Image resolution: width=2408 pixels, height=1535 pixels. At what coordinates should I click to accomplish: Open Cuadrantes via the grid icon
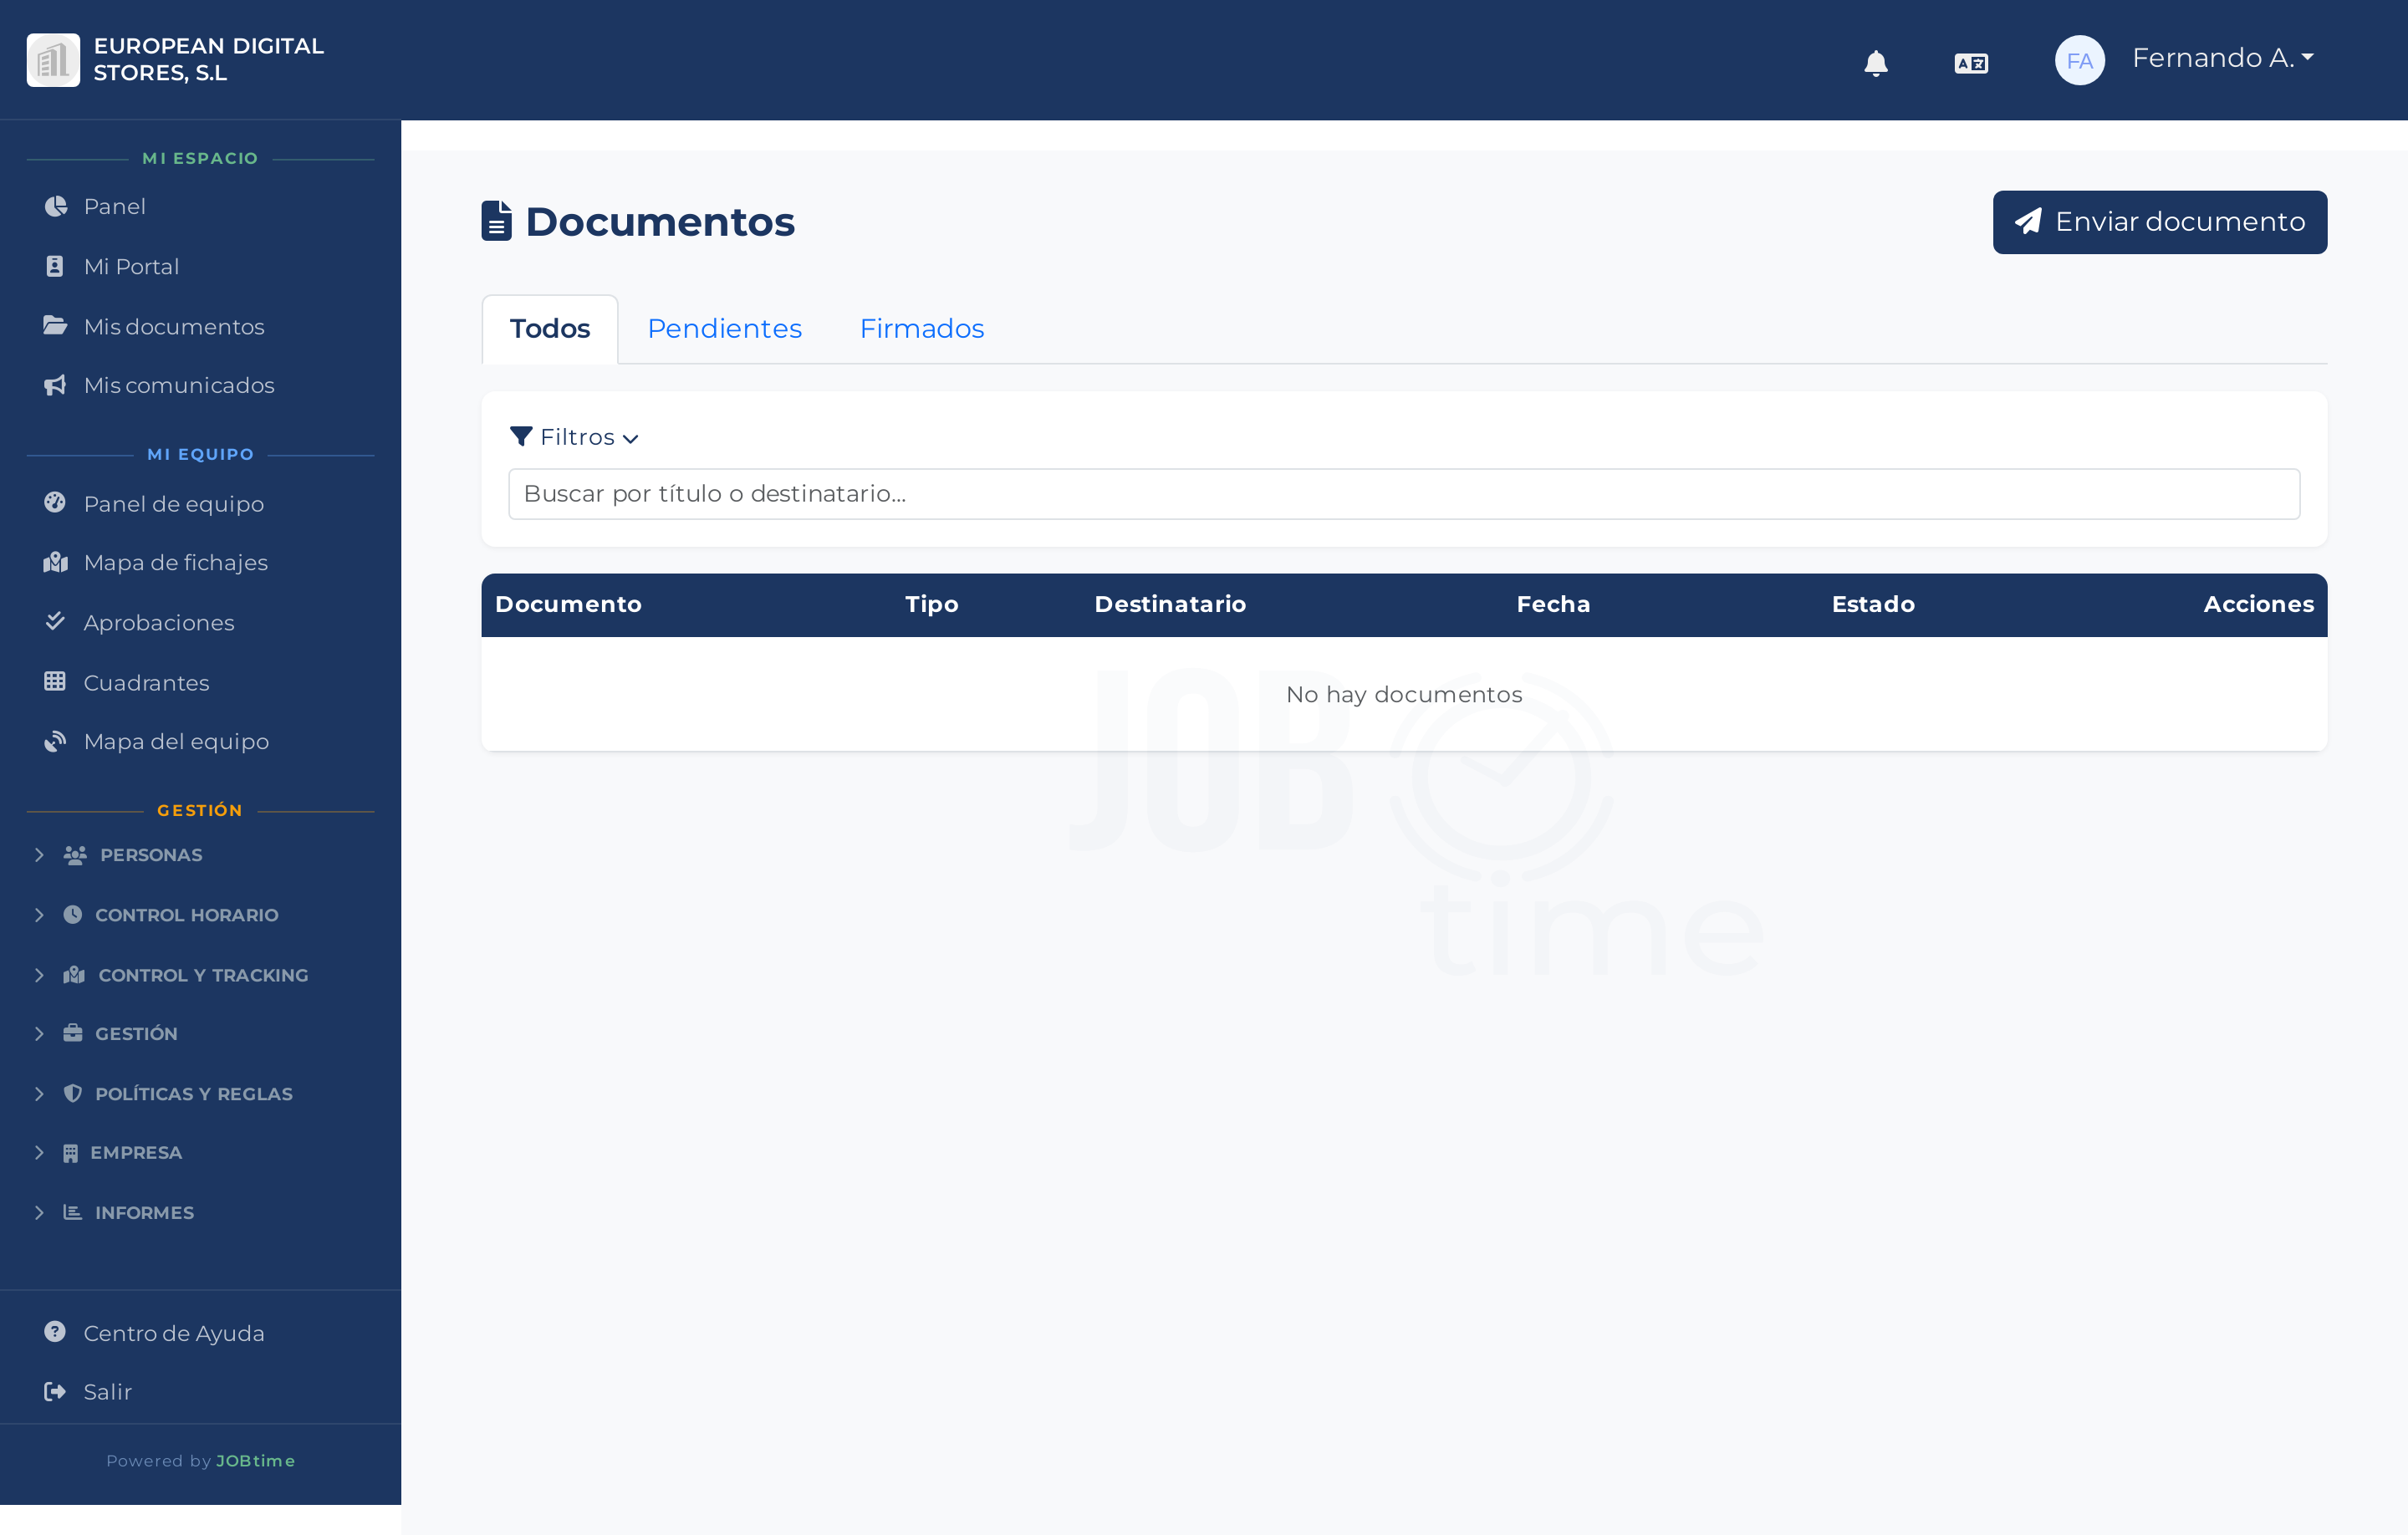(56, 682)
